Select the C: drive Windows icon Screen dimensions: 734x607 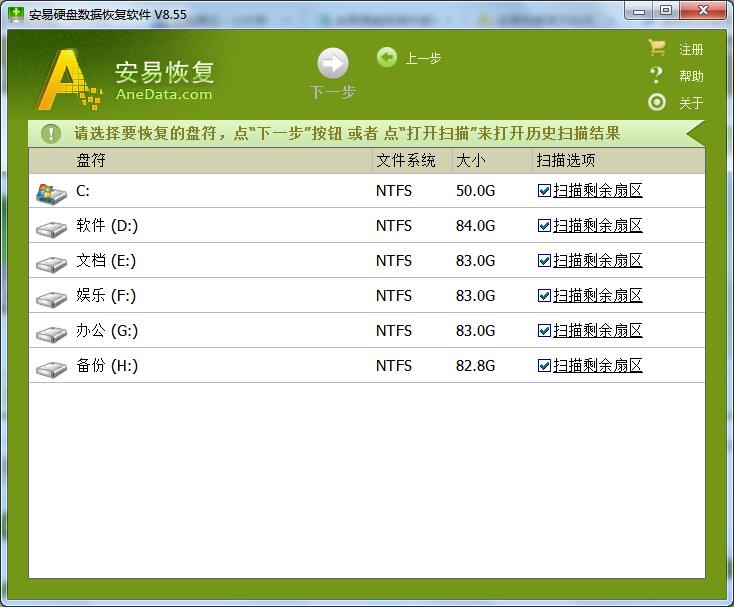[51, 192]
